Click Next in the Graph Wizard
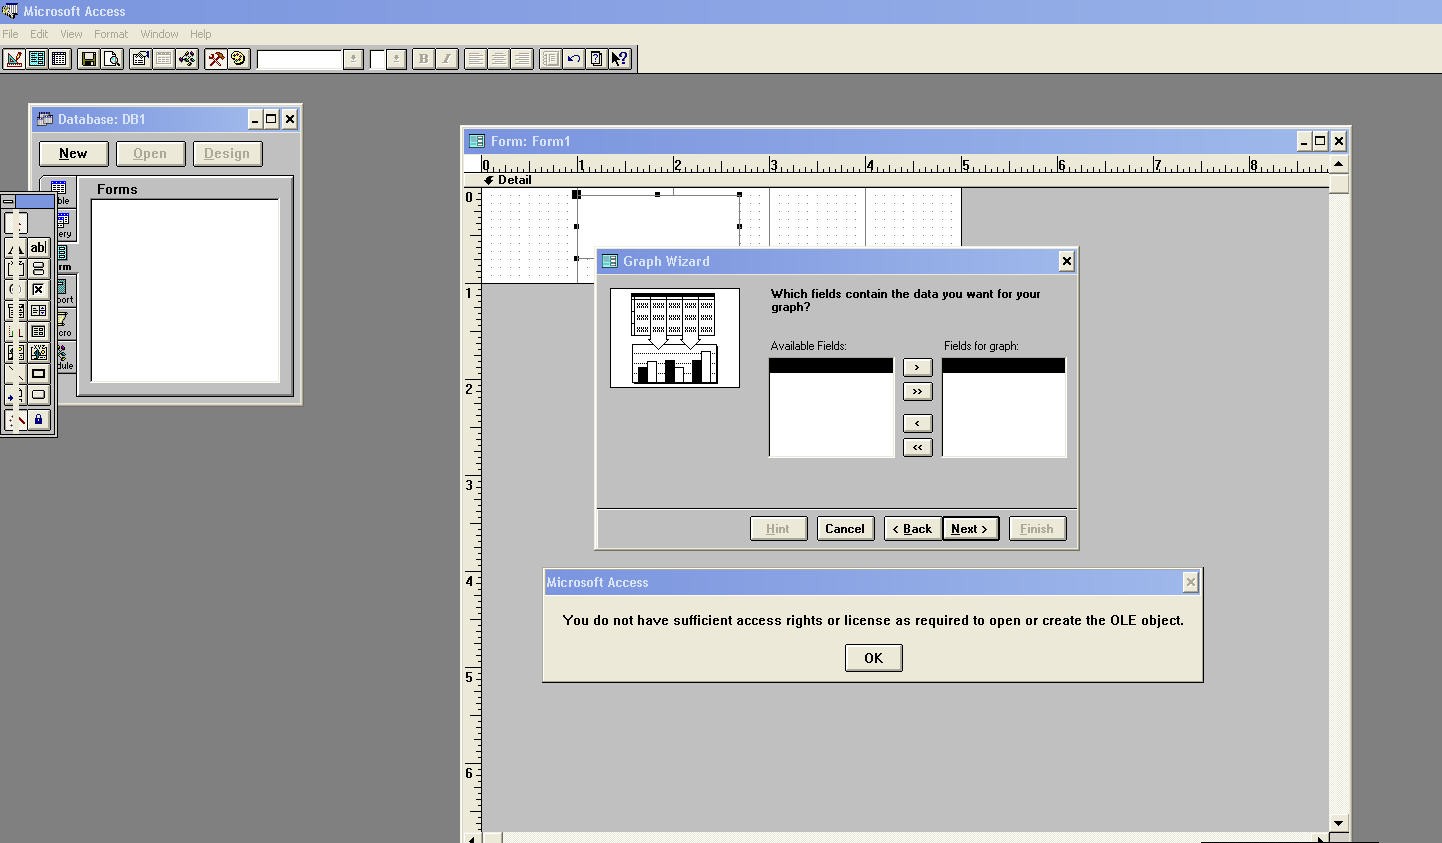The image size is (1442, 843). [x=969, y=528]
